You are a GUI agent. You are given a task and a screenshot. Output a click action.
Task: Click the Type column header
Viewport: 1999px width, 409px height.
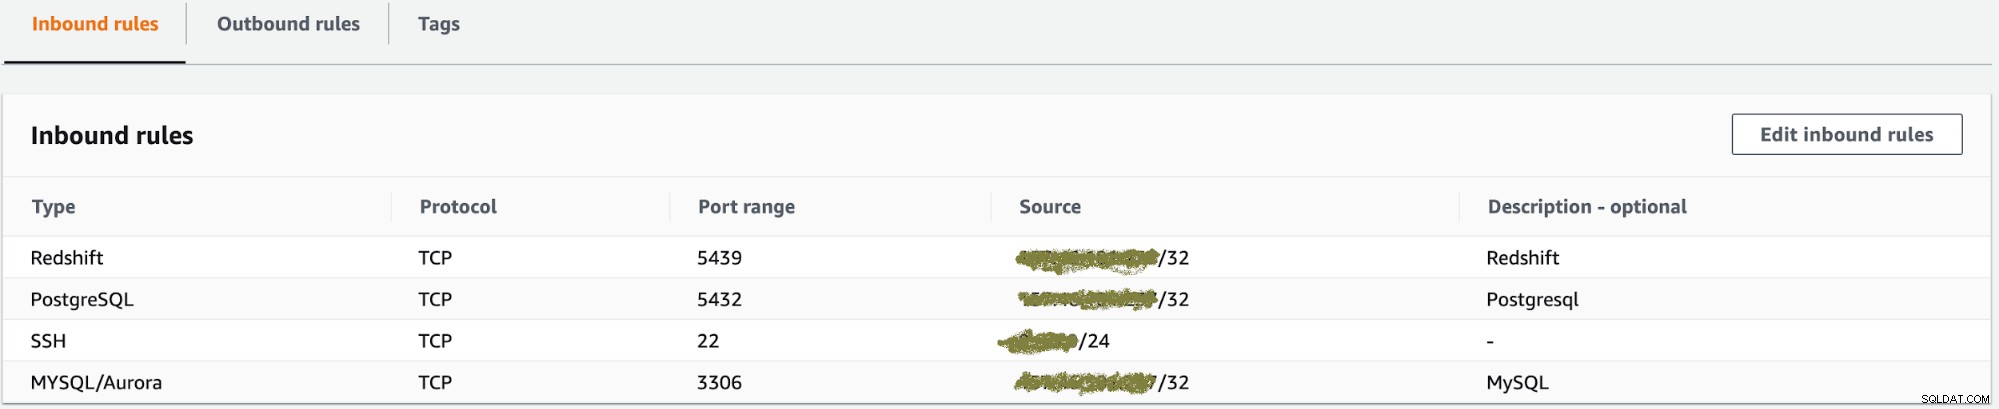click(x=53, y=207)
